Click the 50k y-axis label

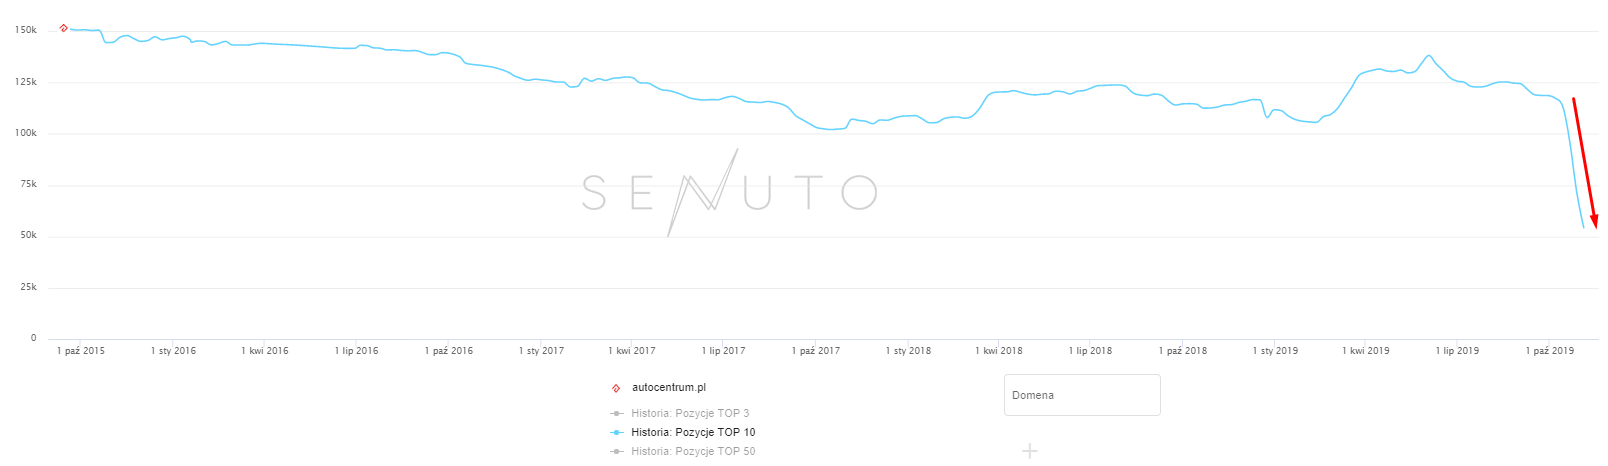point(28,236)
